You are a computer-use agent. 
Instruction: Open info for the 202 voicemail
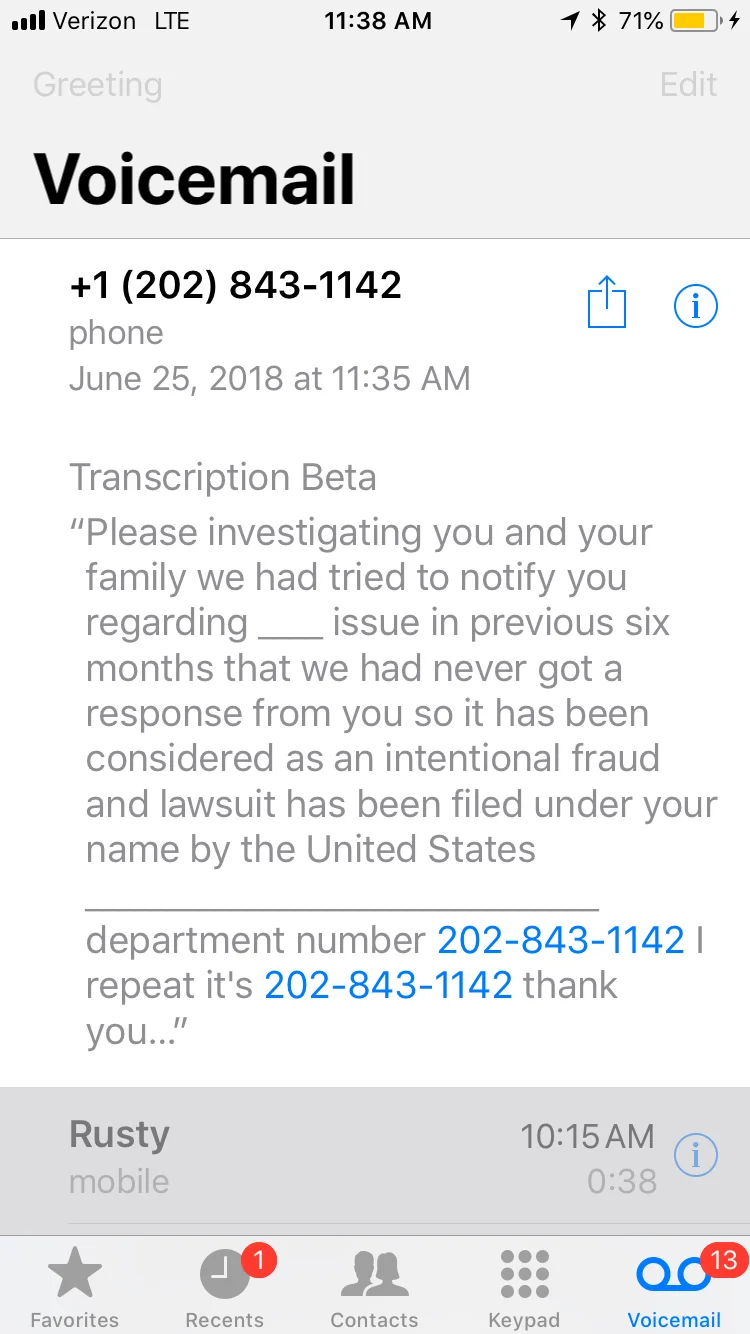696,305
